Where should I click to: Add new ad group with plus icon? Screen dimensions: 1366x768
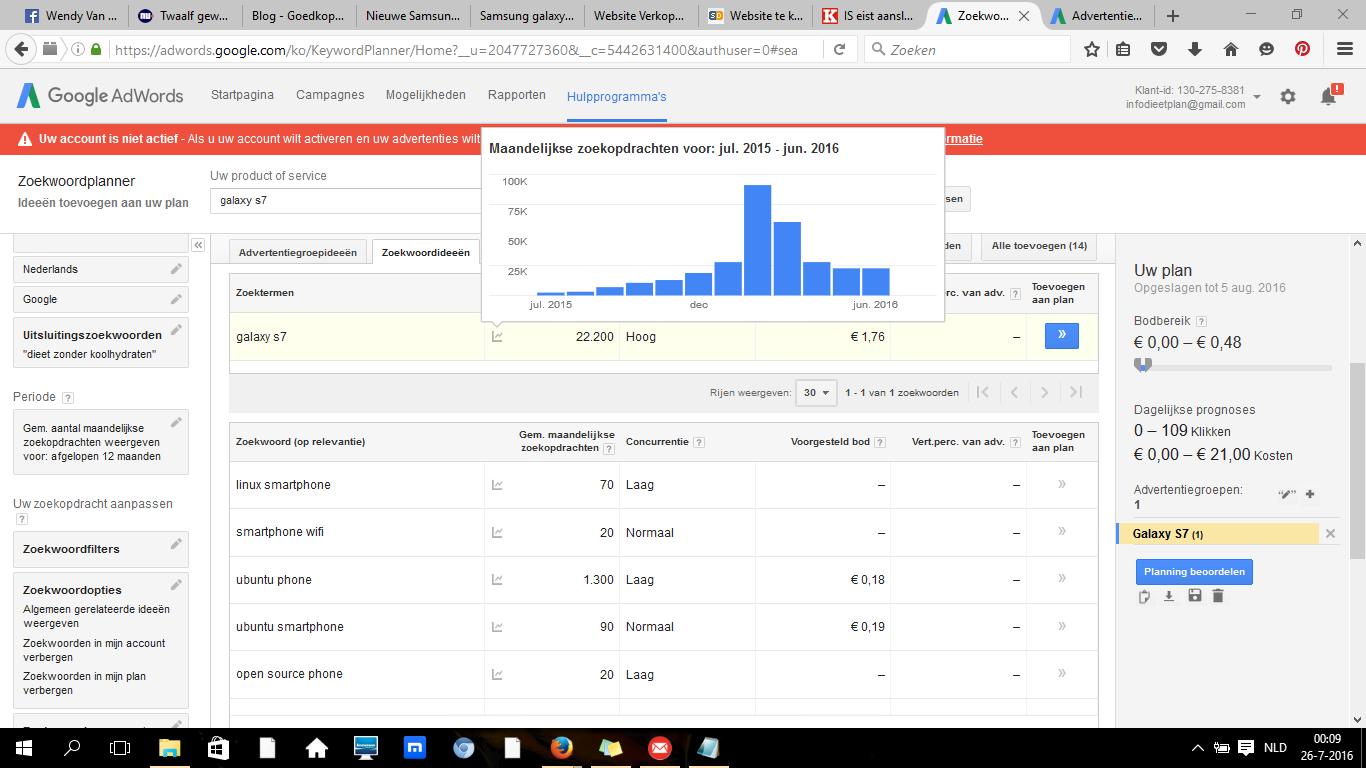pyautogui.click(x=1310, y=494)
